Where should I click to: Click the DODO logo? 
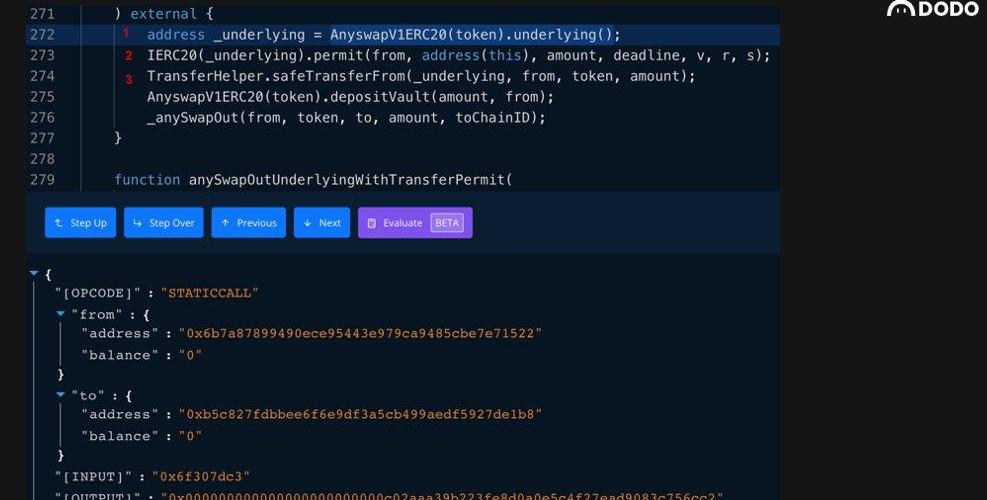click(933, 10)
